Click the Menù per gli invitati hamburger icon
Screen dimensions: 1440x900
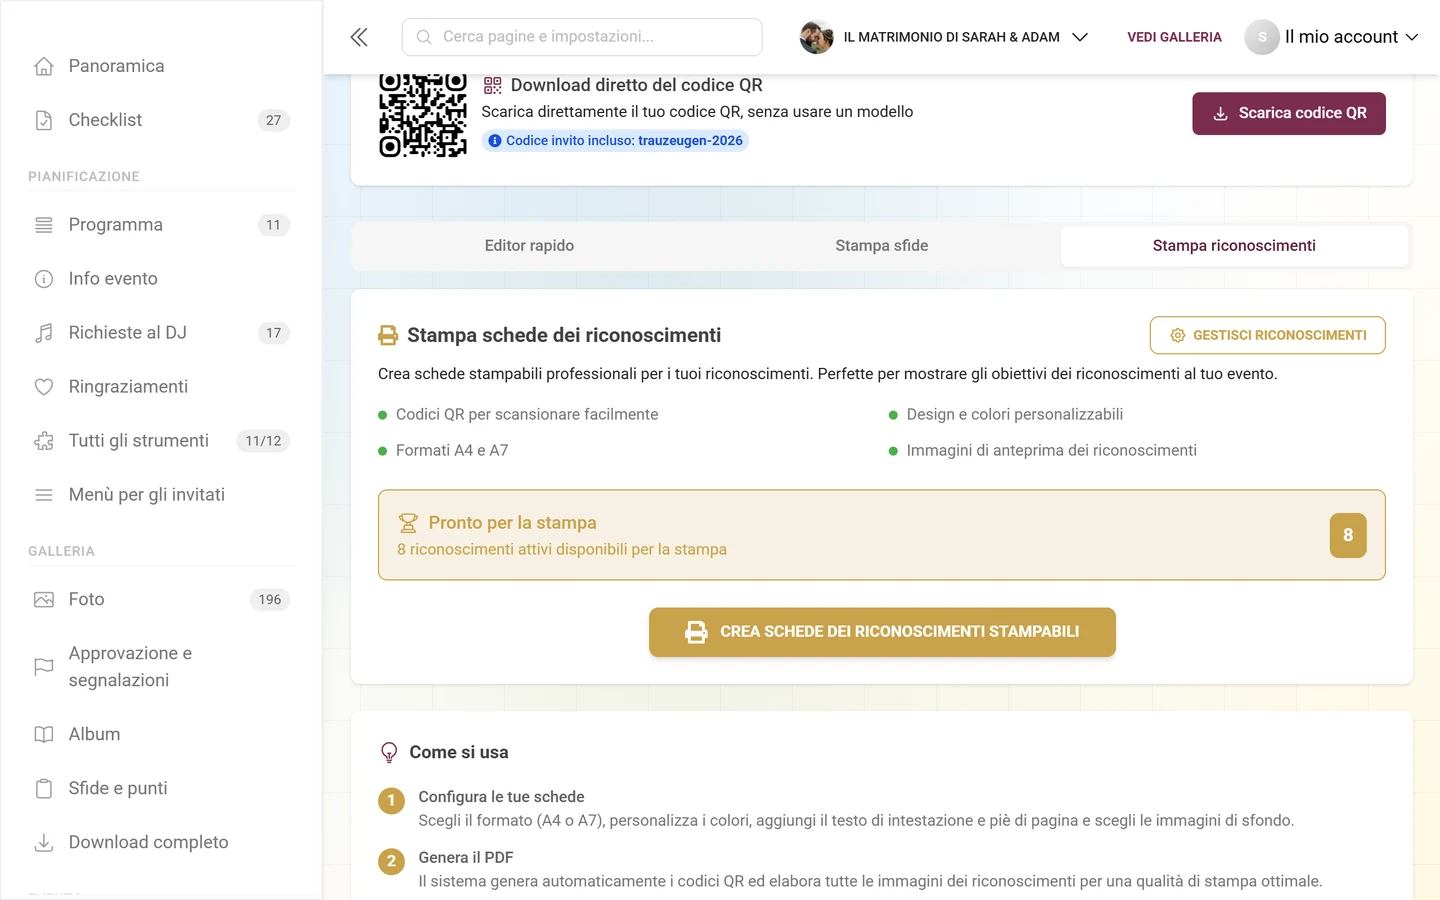[x=44, y=495]
